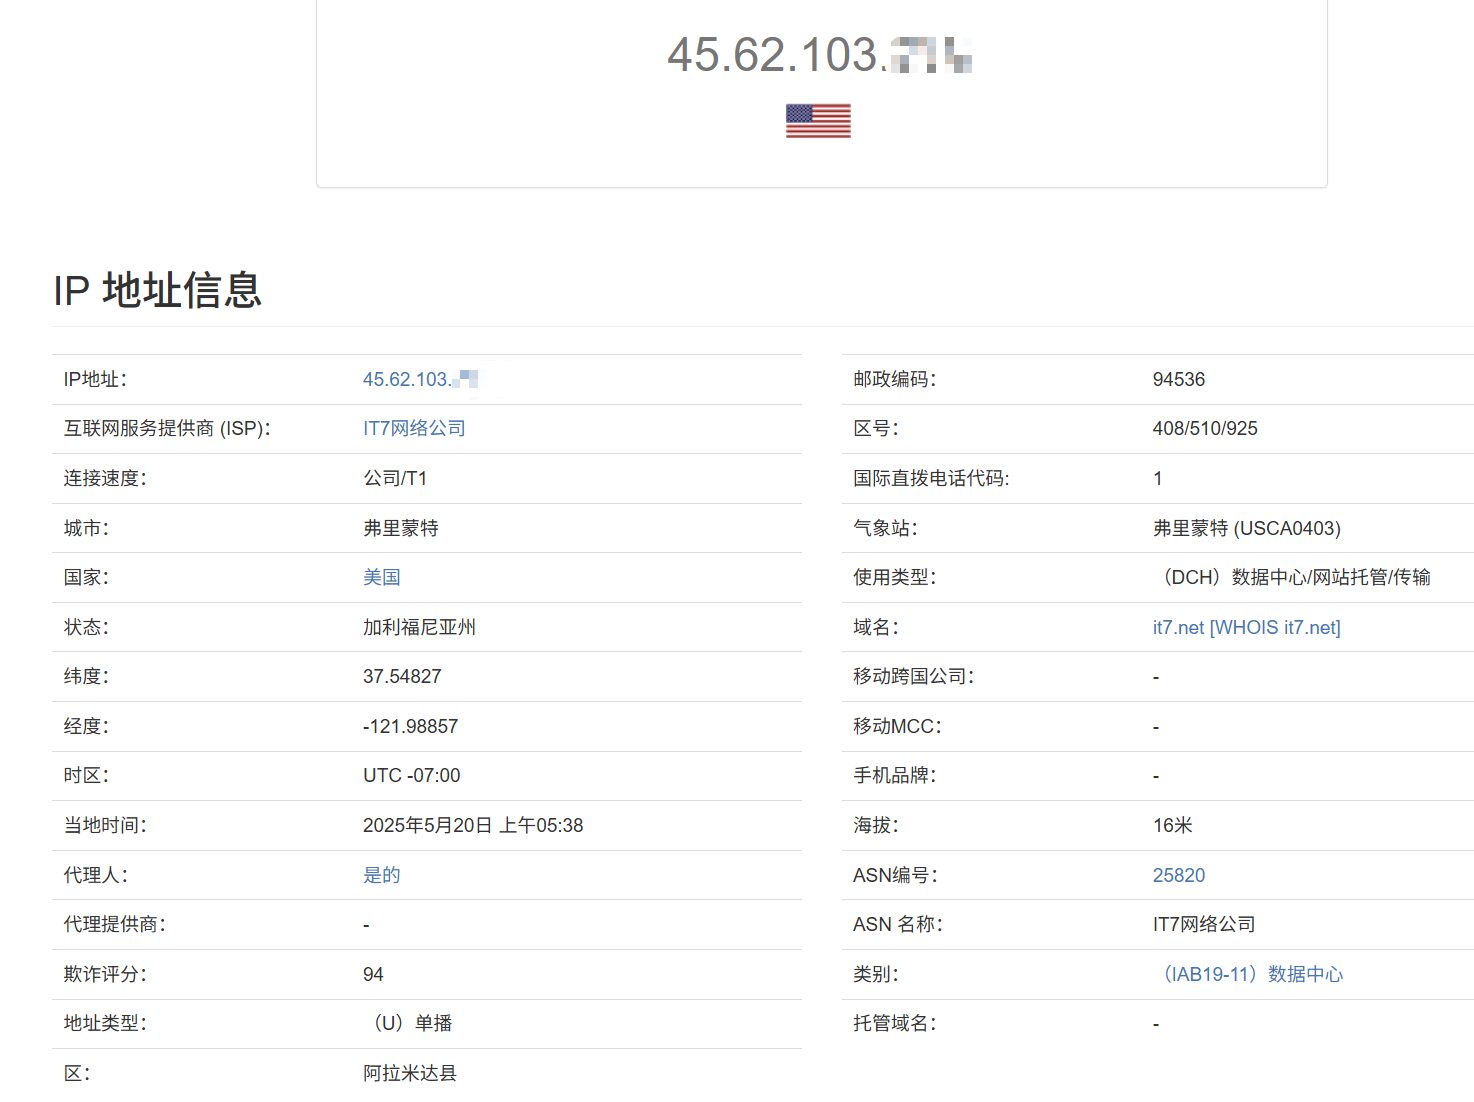The height and width of the screenshot is (1102, 1474).
Task: Click the United States flag icon
Action: [818, 121]
